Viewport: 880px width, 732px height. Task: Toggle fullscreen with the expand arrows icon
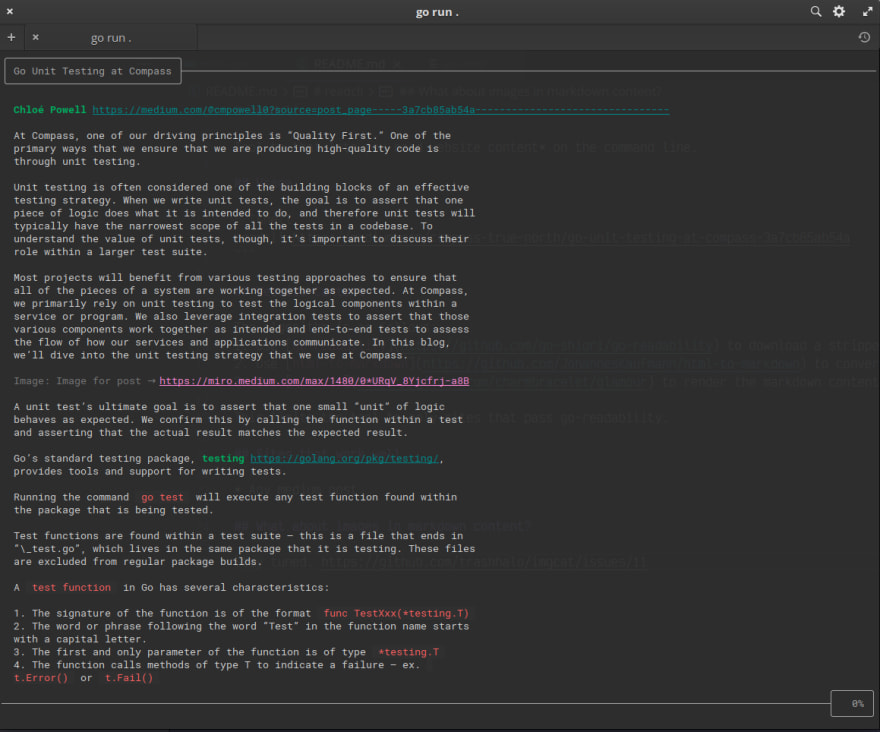pyautogui.click(x=868, y=11)
